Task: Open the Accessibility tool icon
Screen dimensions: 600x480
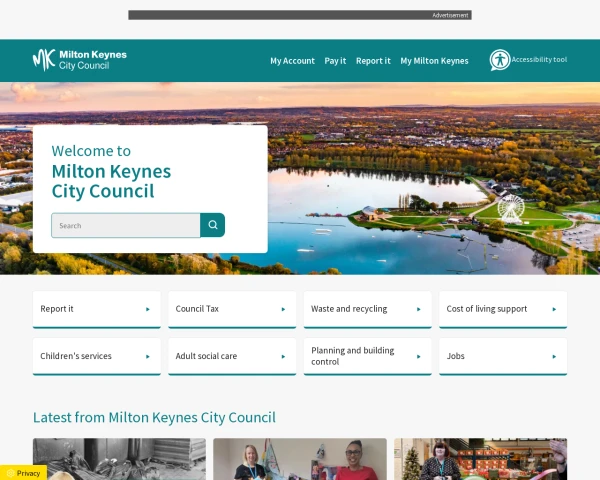Action: 500,60
